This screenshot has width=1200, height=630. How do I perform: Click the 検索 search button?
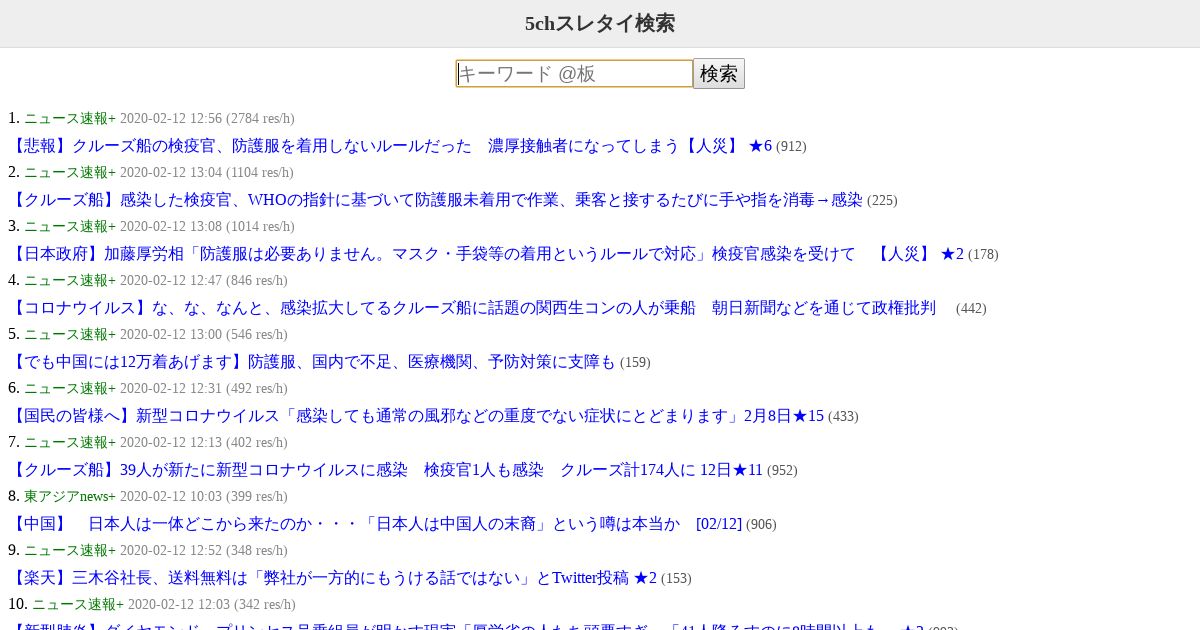tap(719, 74)
